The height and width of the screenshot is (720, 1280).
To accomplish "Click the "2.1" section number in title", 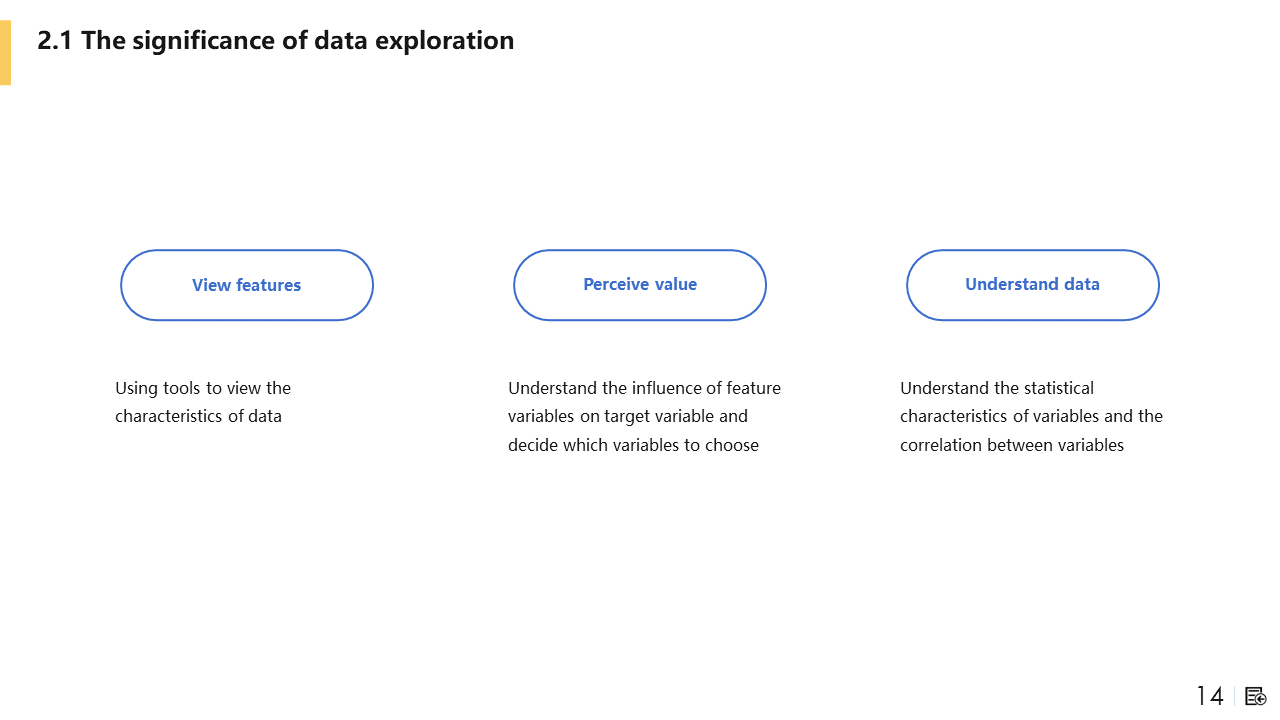I will (54, 41).
